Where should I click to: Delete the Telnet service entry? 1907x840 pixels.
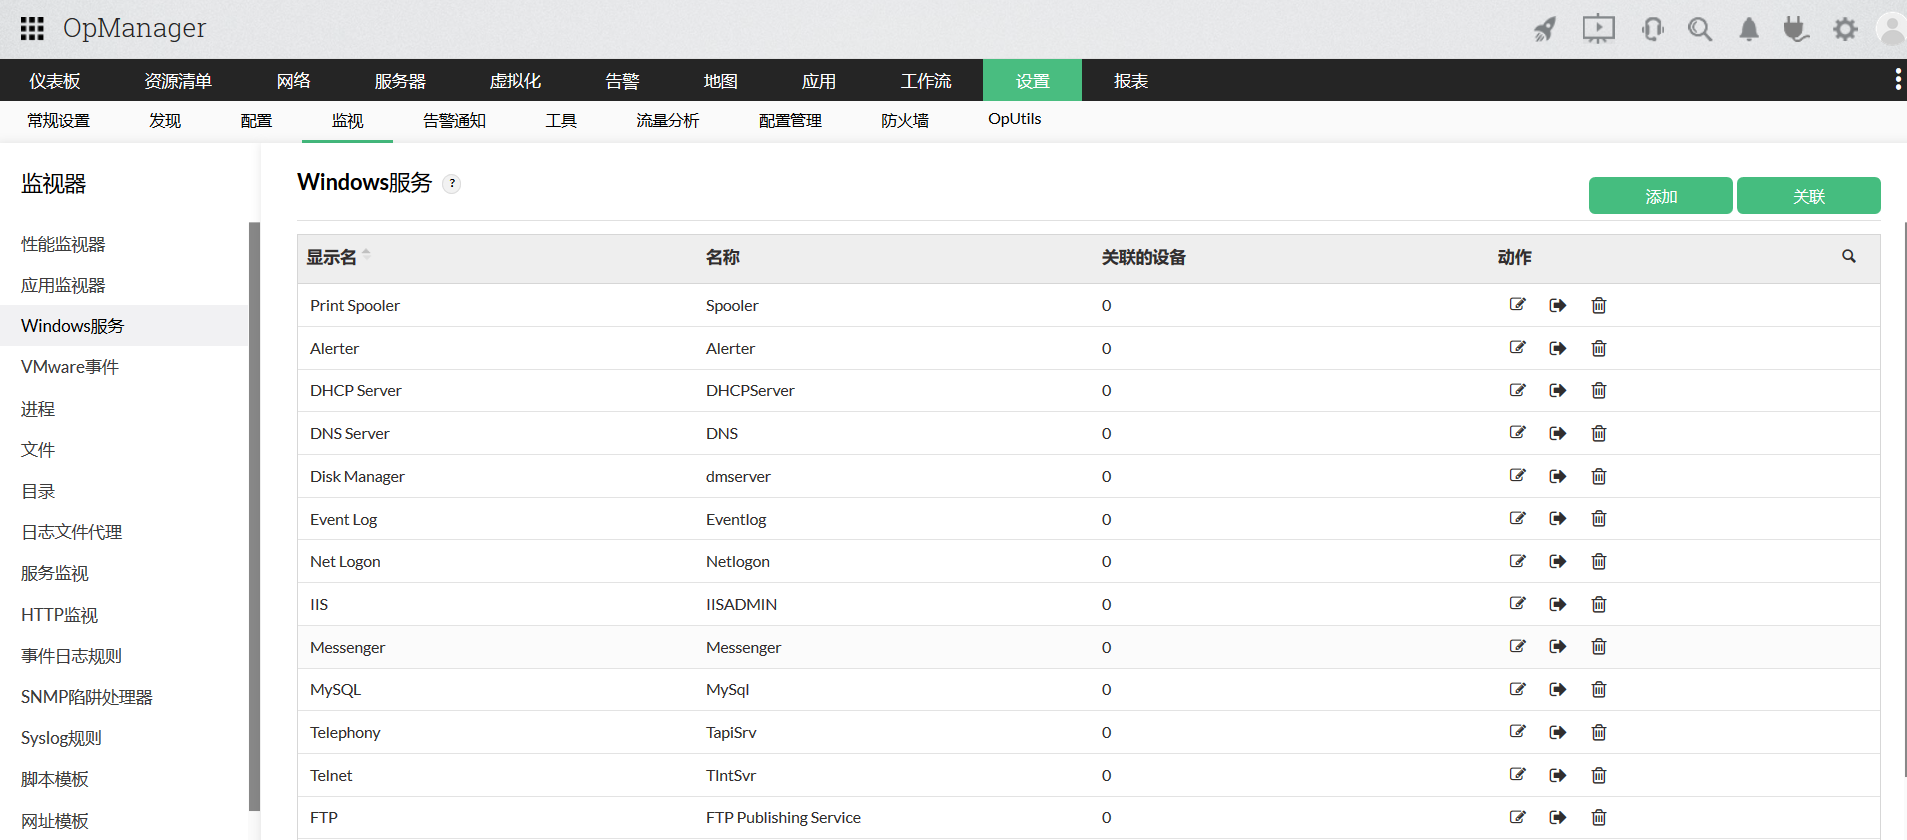coord(1599,775)
